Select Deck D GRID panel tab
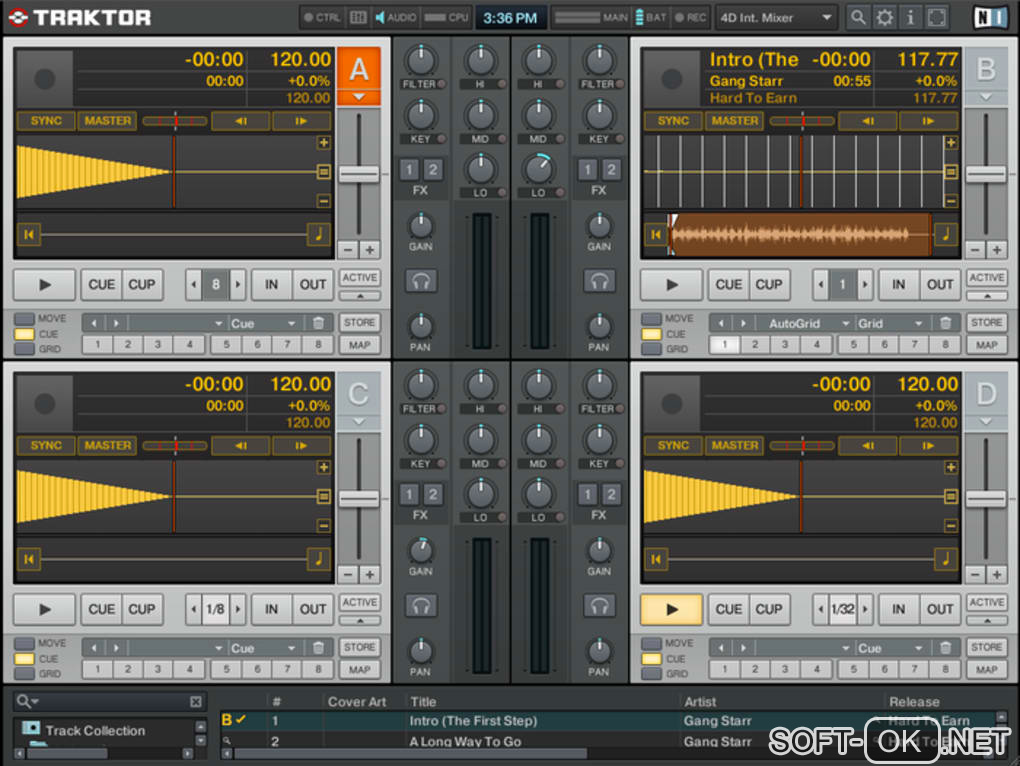Screen dimensions: 1020x766 click(652, 674)
